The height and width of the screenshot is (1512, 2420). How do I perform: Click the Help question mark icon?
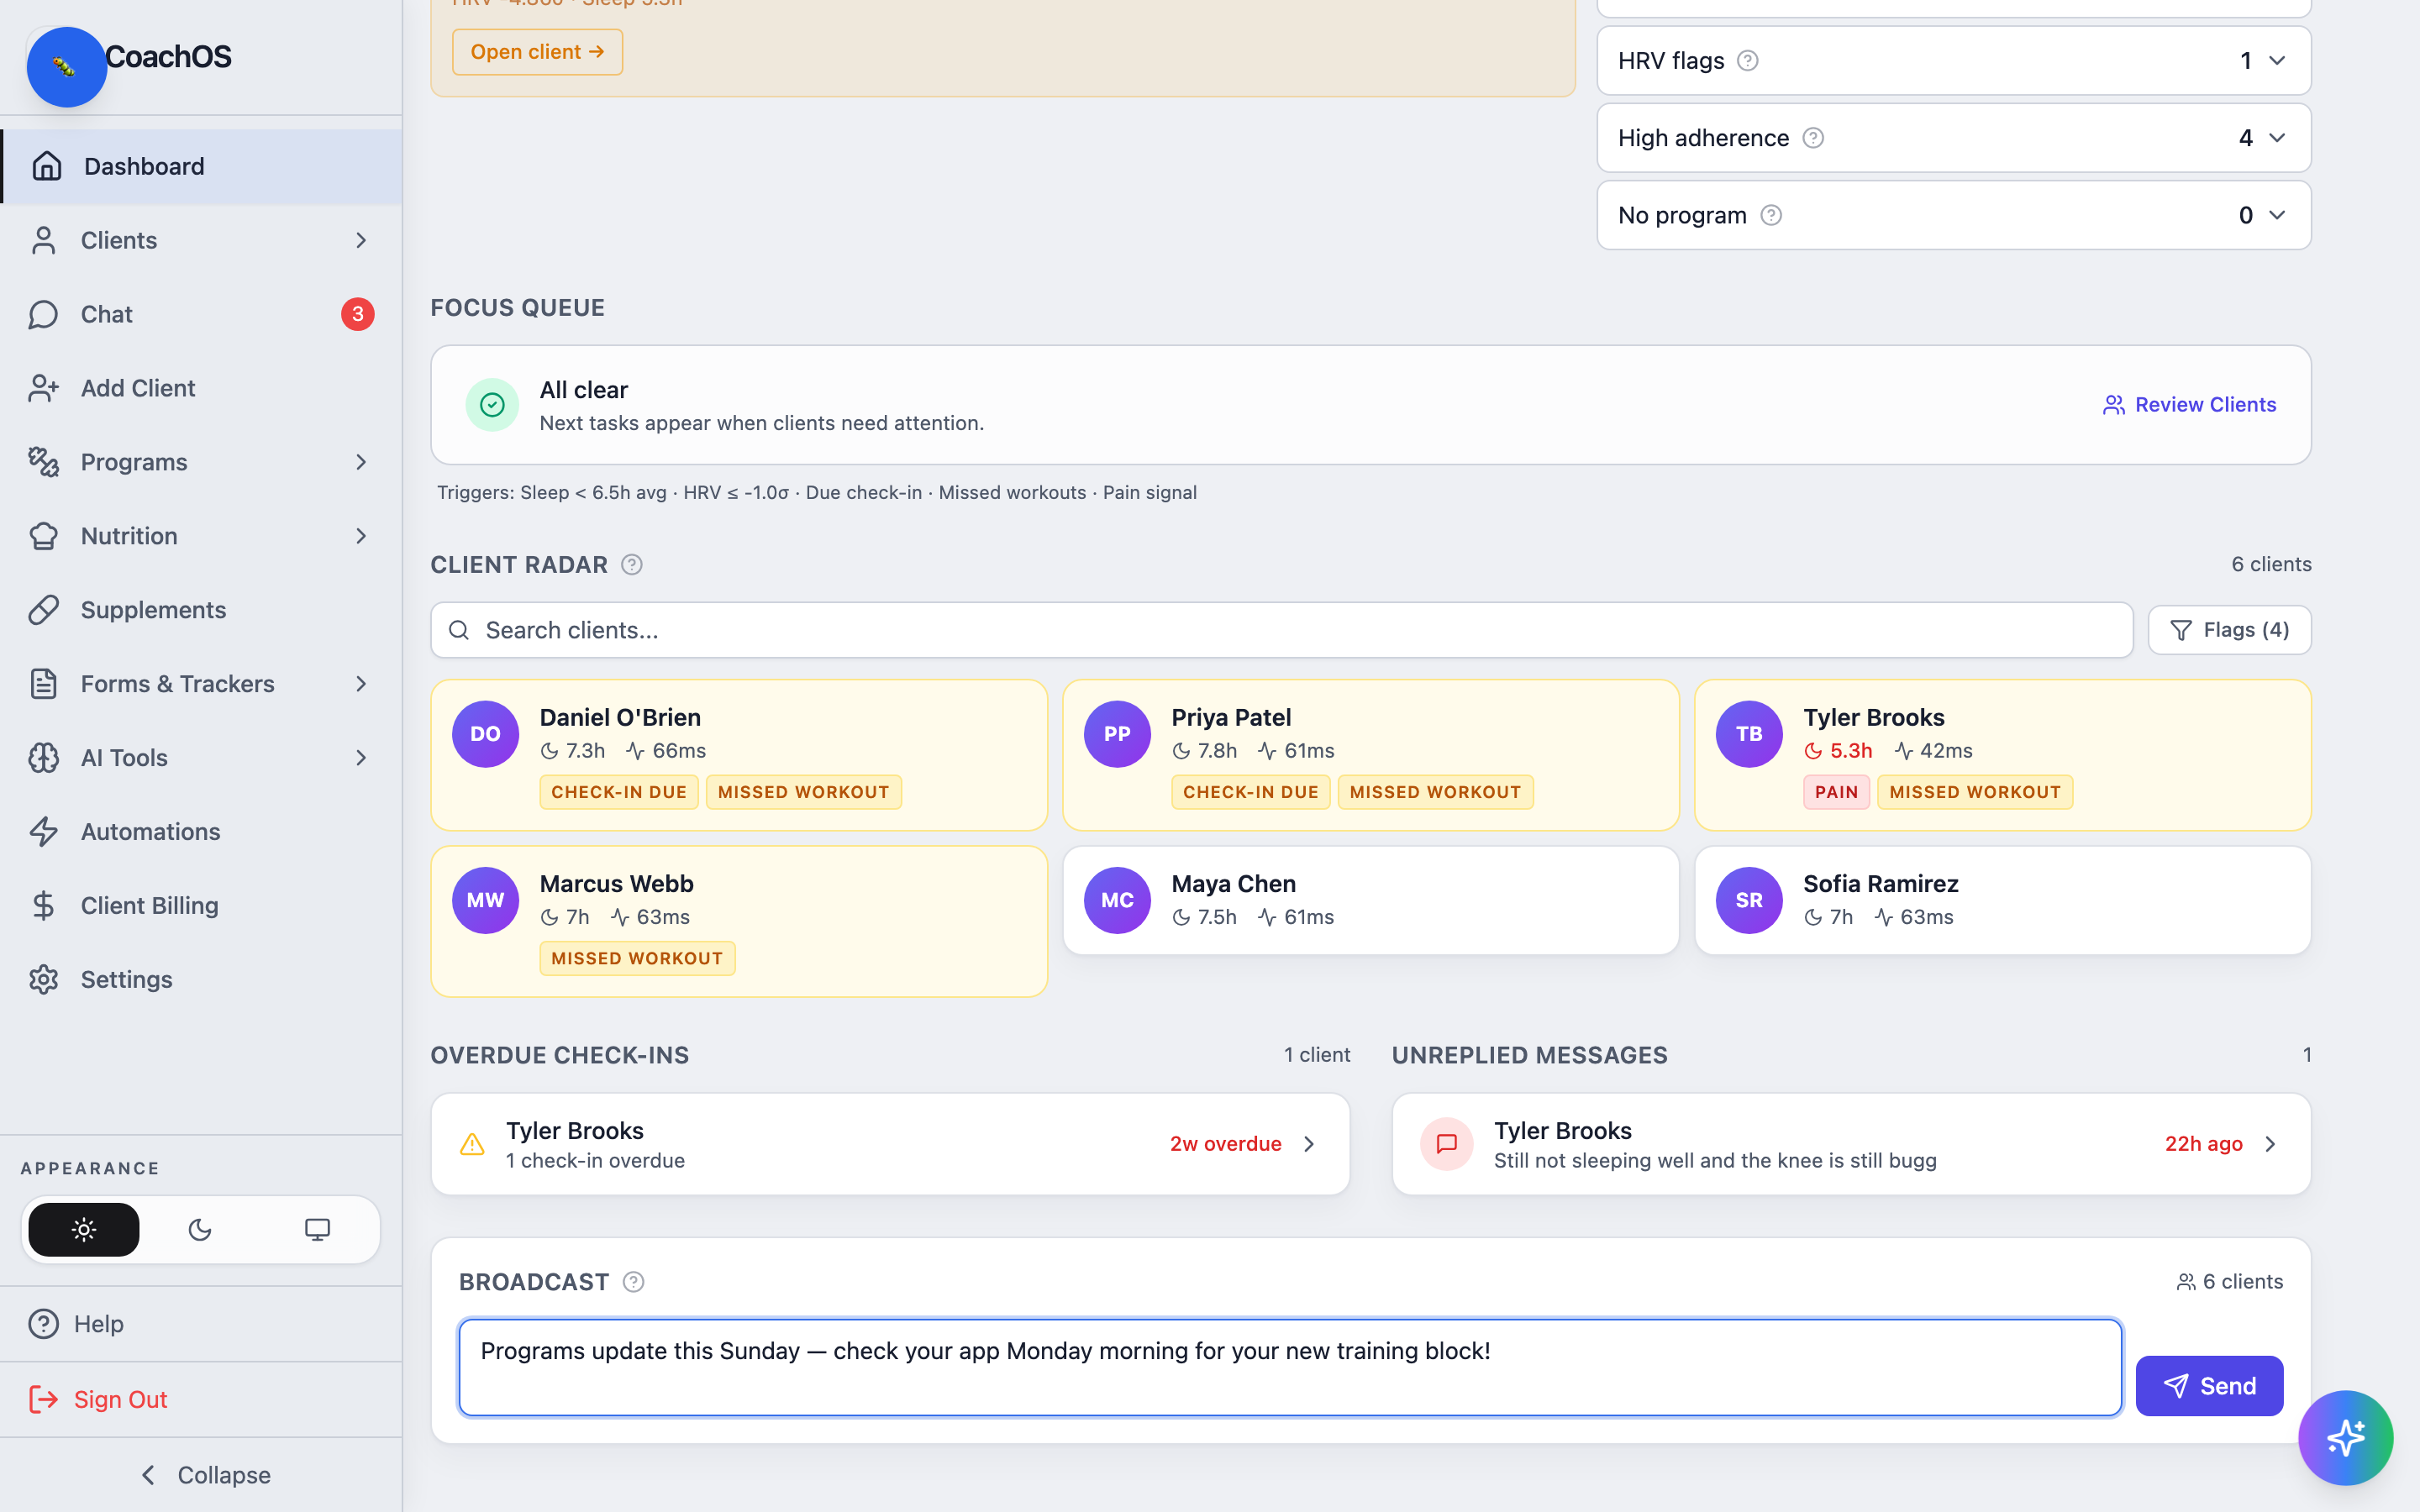[x=43, y=1324]
